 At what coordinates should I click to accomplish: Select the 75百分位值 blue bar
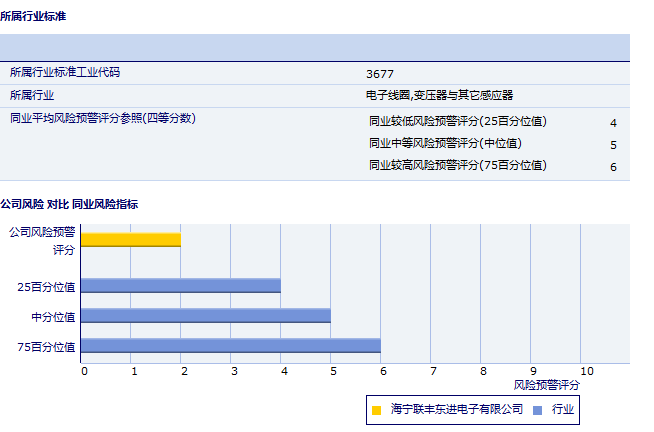231,346
